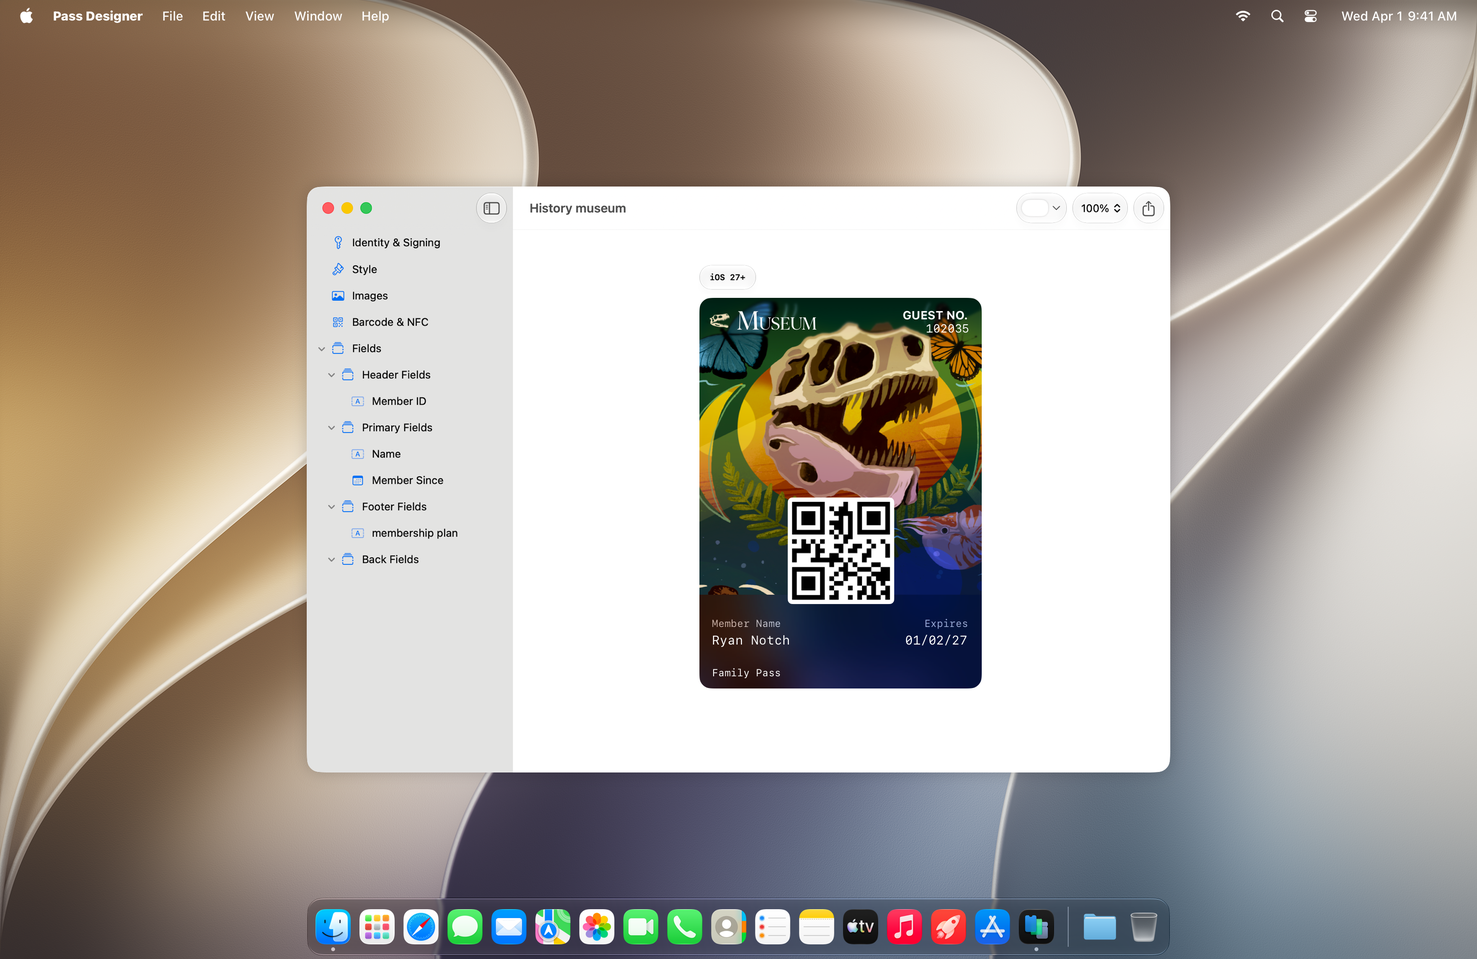1477x959 pixels.
Task: Open the Help menu
Action: click(x=375, y=16)
